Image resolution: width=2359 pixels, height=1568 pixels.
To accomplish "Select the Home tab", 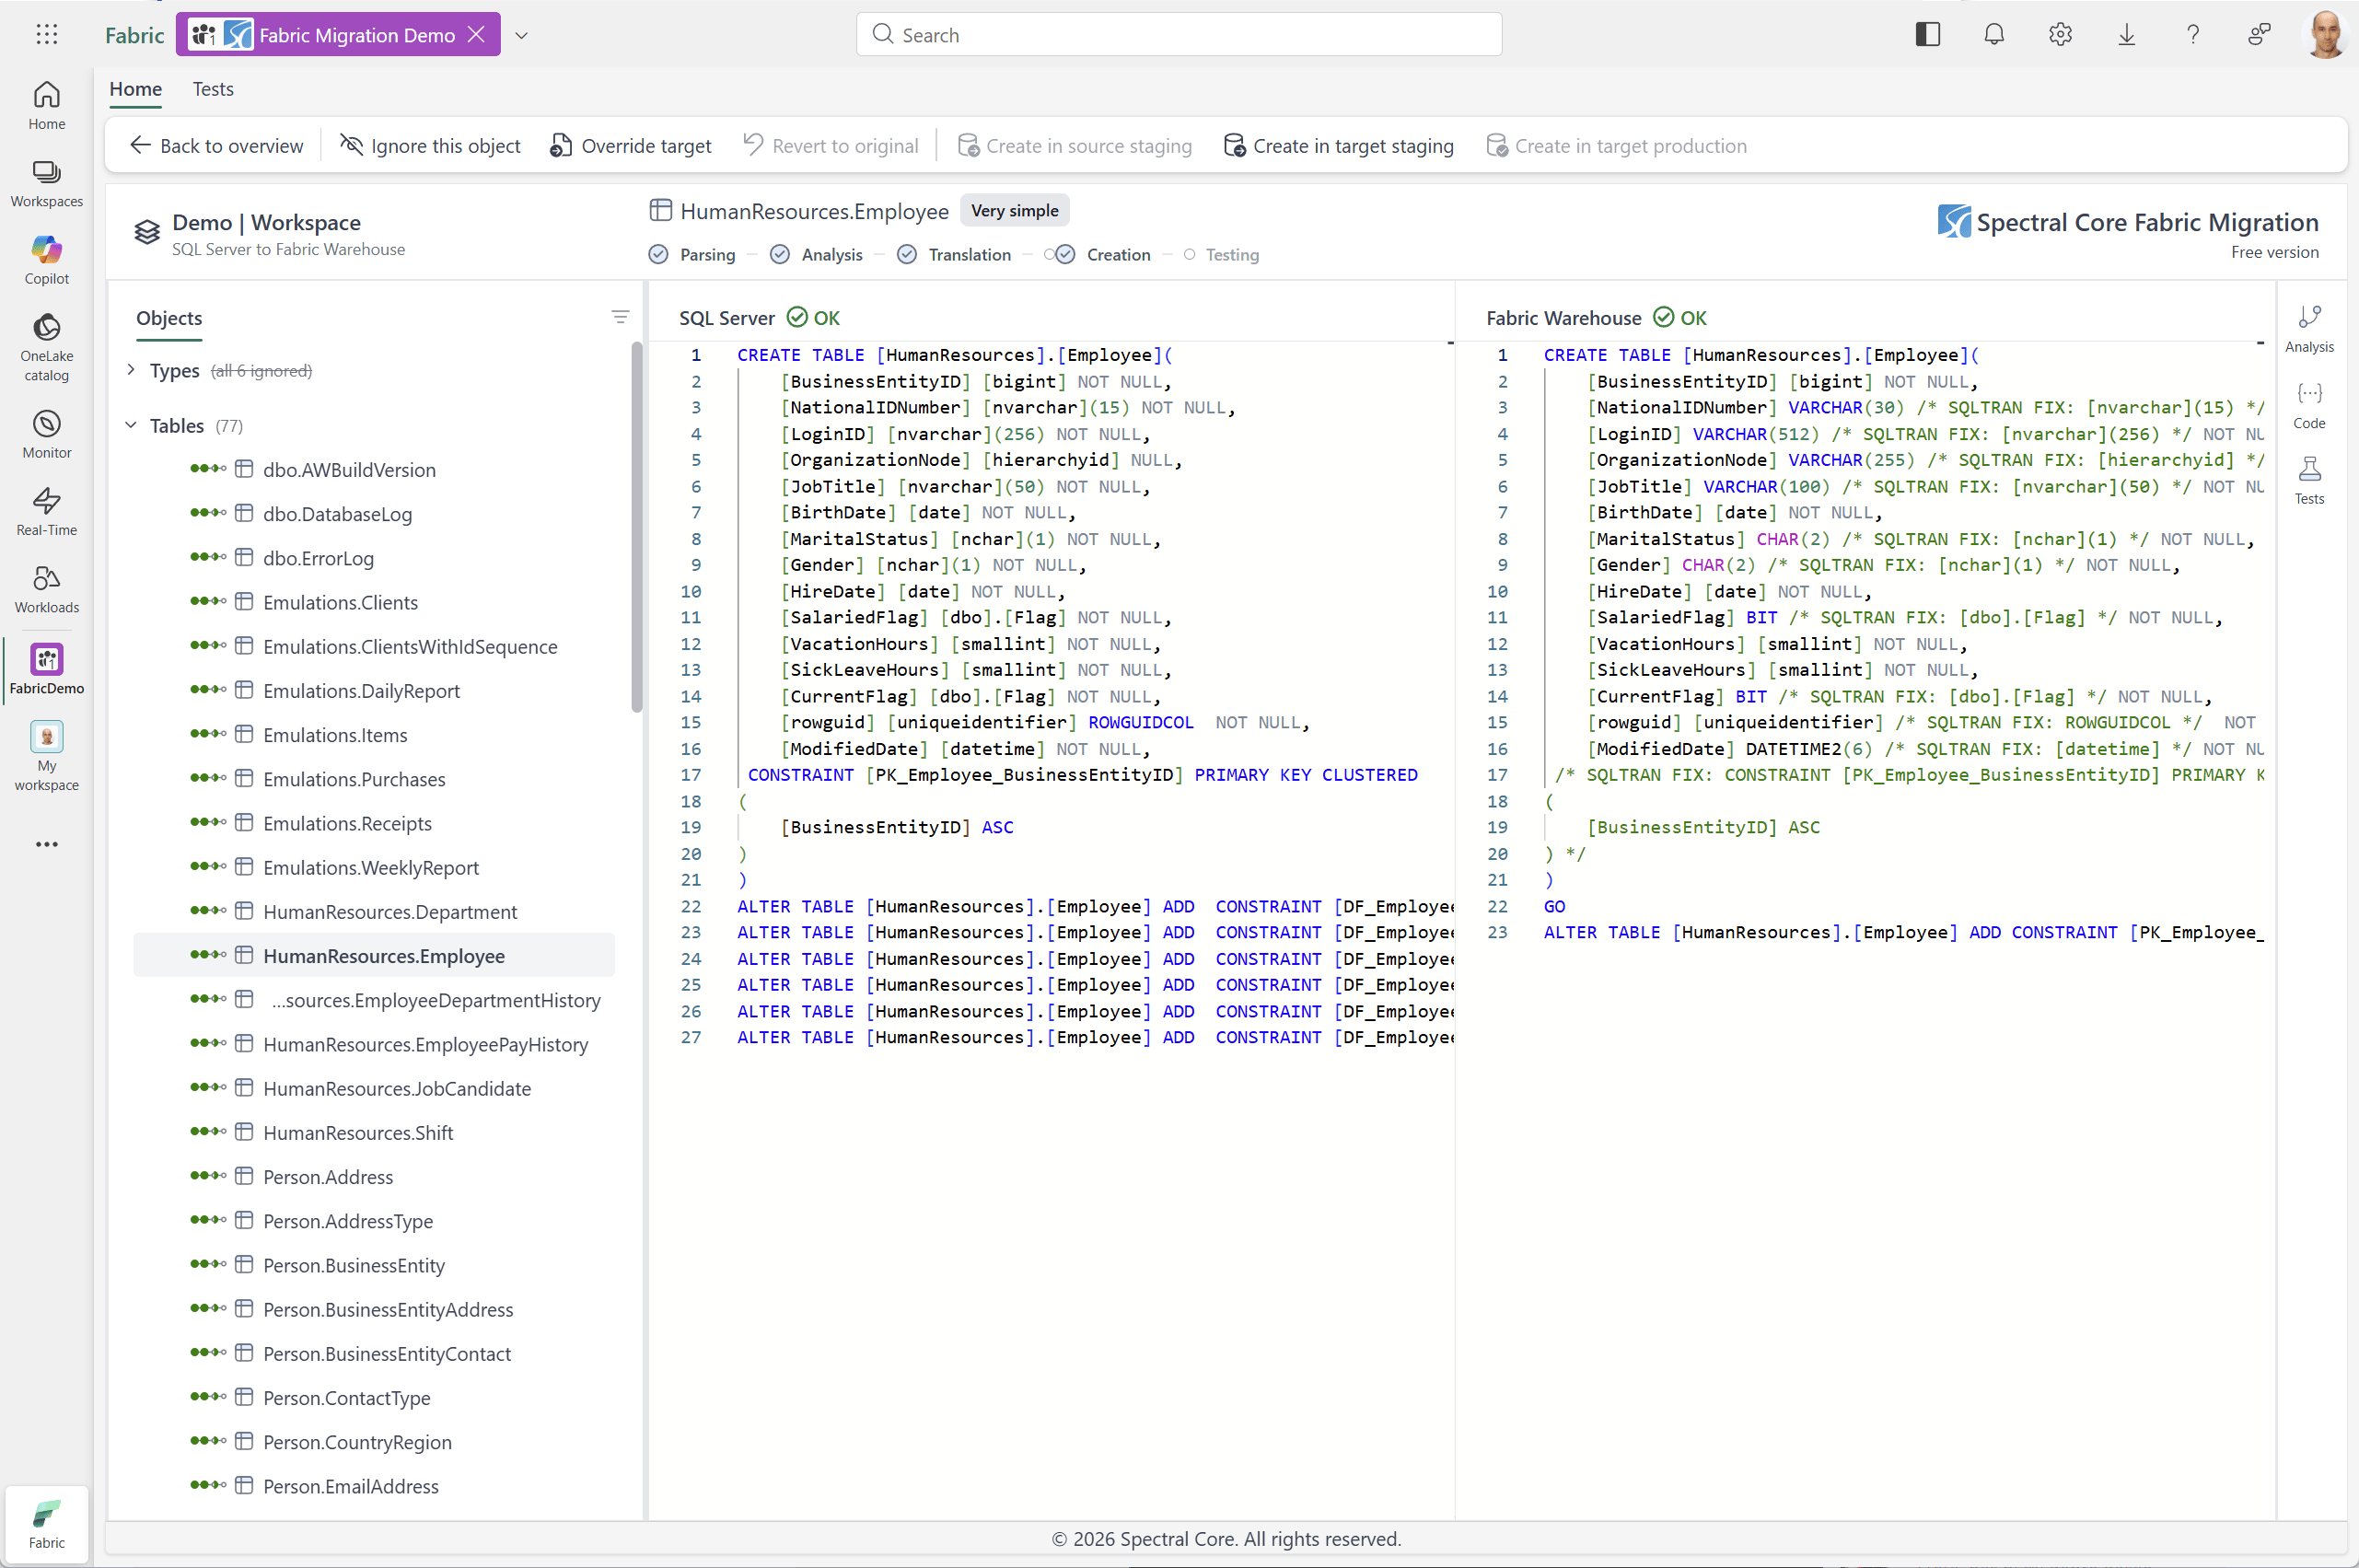I will pos(136,89).
